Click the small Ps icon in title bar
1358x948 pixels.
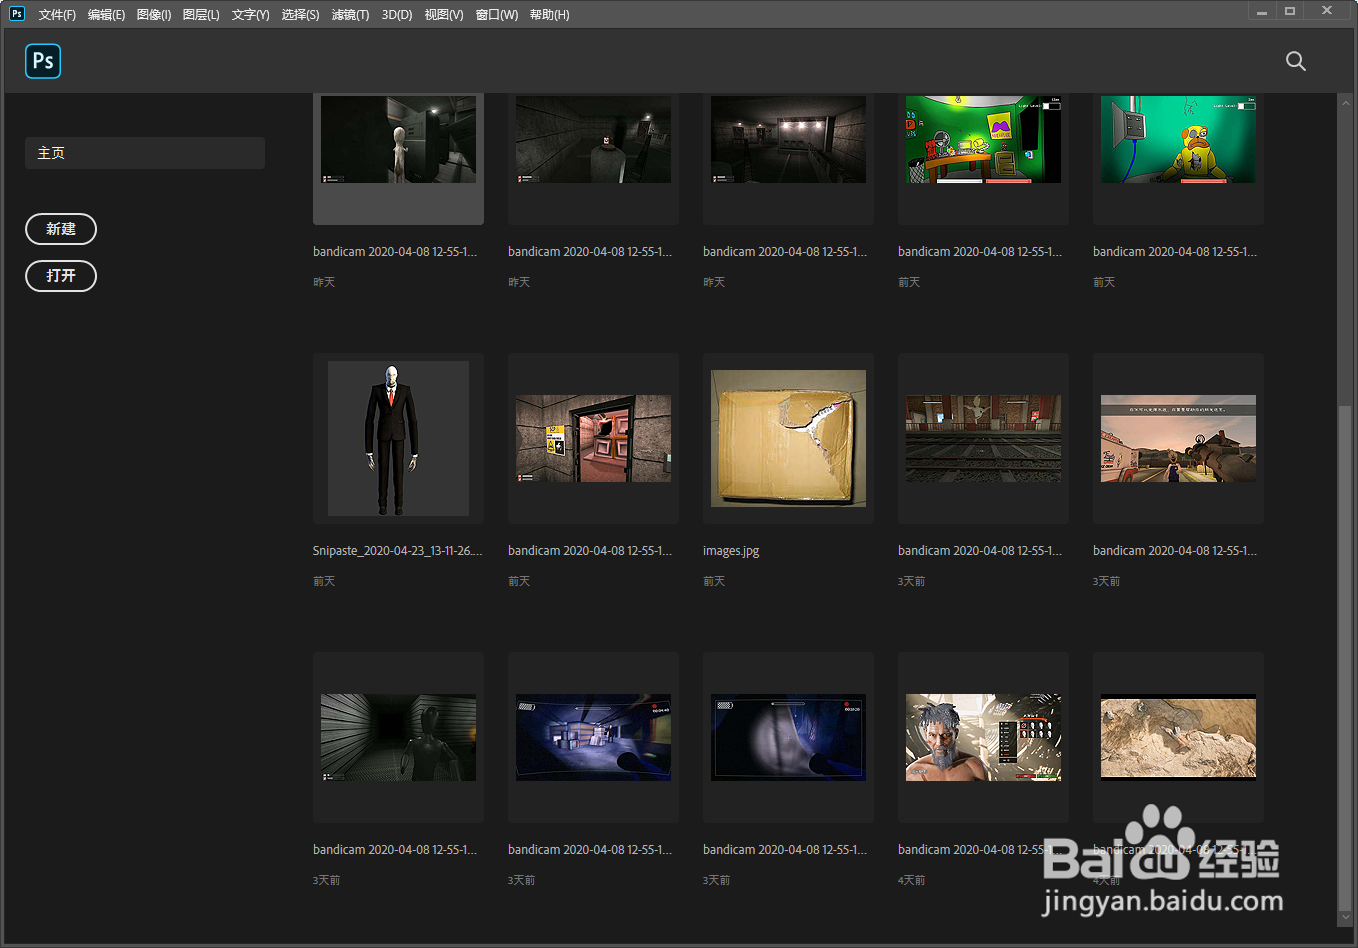pyautogui.click(x=17, y=14)
